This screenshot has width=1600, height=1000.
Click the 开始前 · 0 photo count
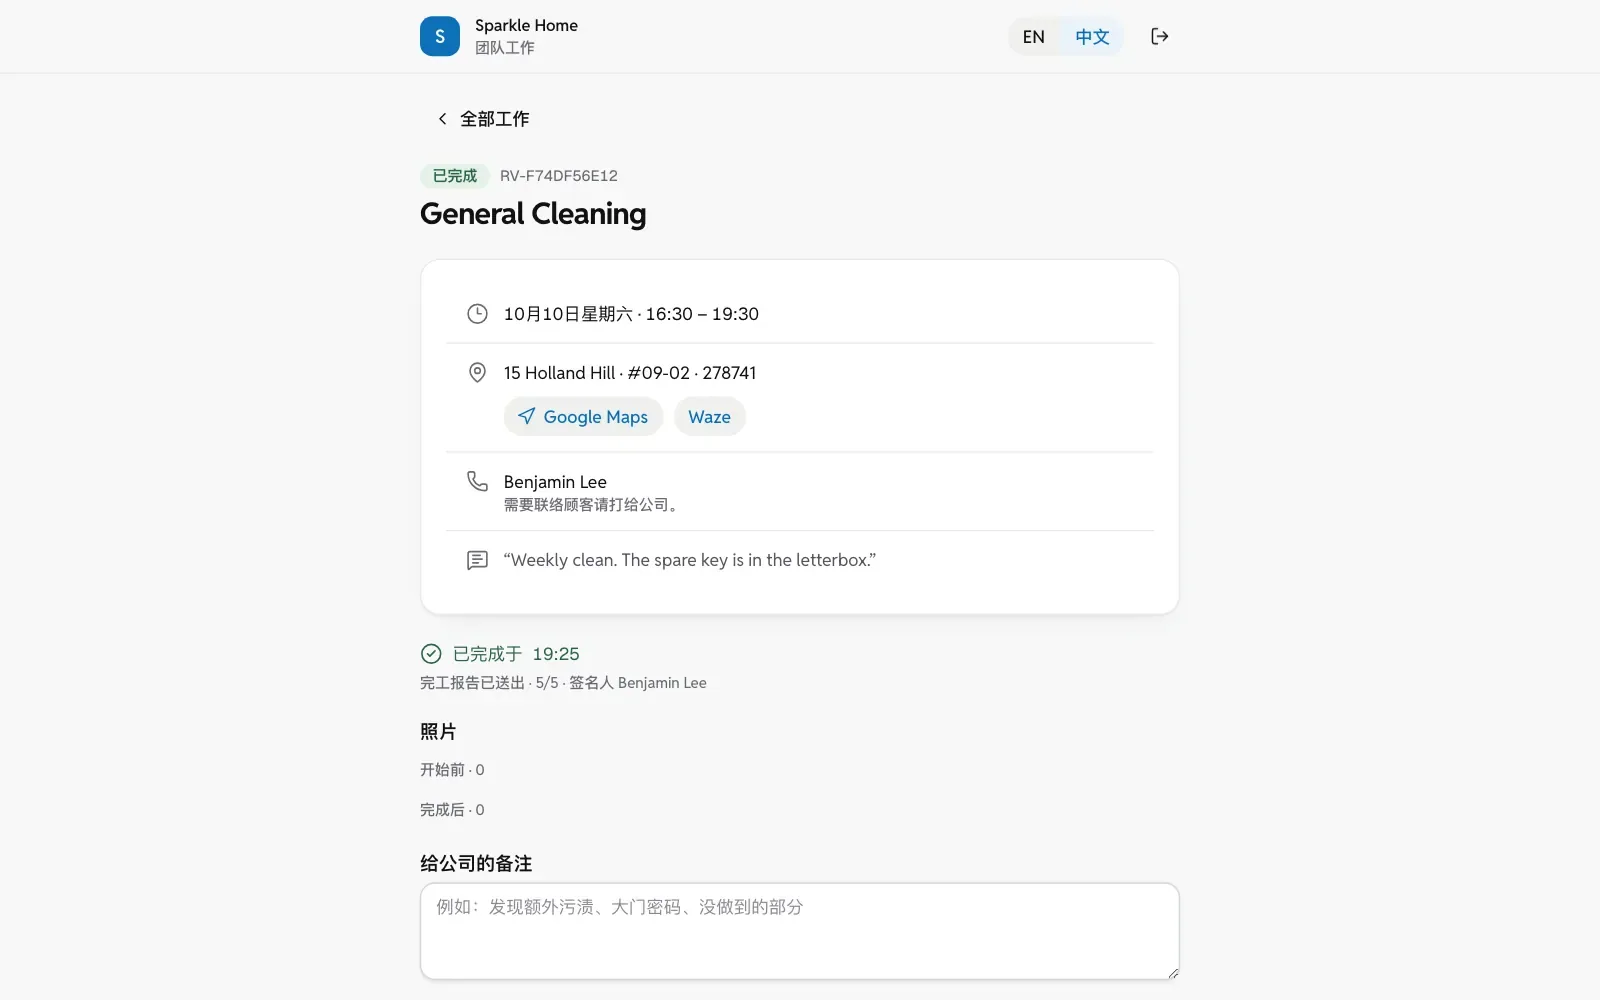tap(452, 770)
